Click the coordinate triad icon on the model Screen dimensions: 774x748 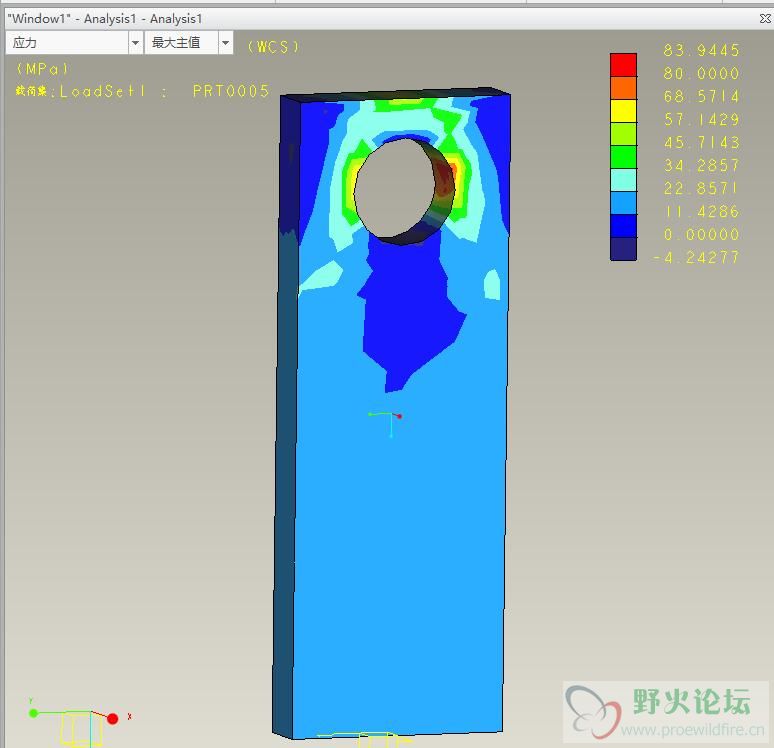(386, 424)
